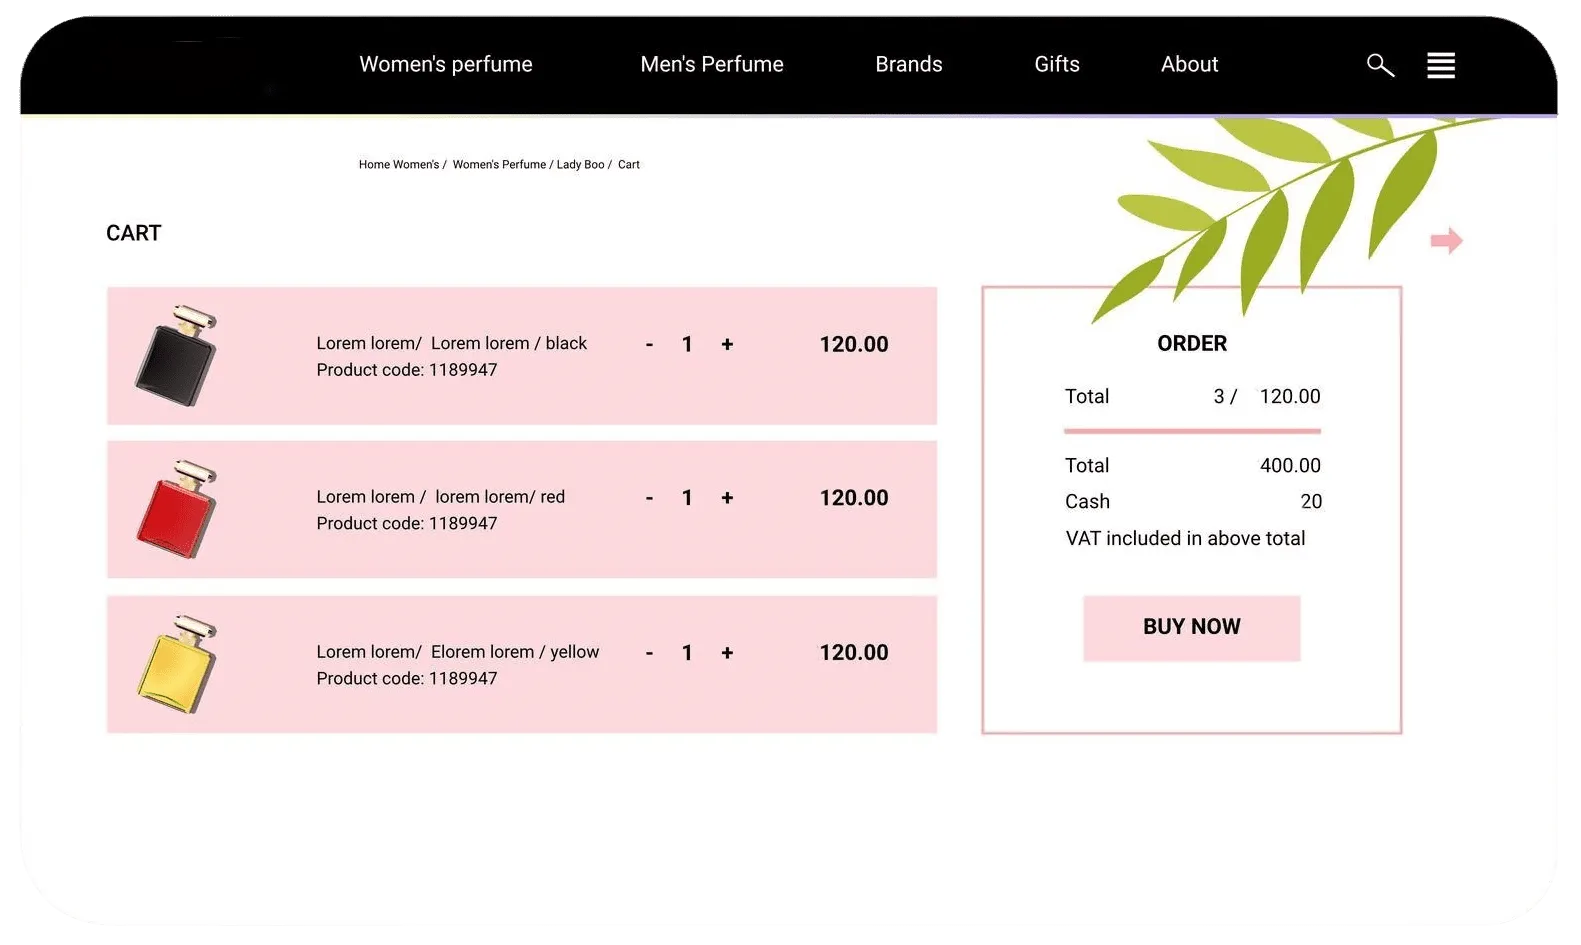Go to Women's Perfume breadcrumb
This screenshot has width=1581, height=945.
point(499,165)
